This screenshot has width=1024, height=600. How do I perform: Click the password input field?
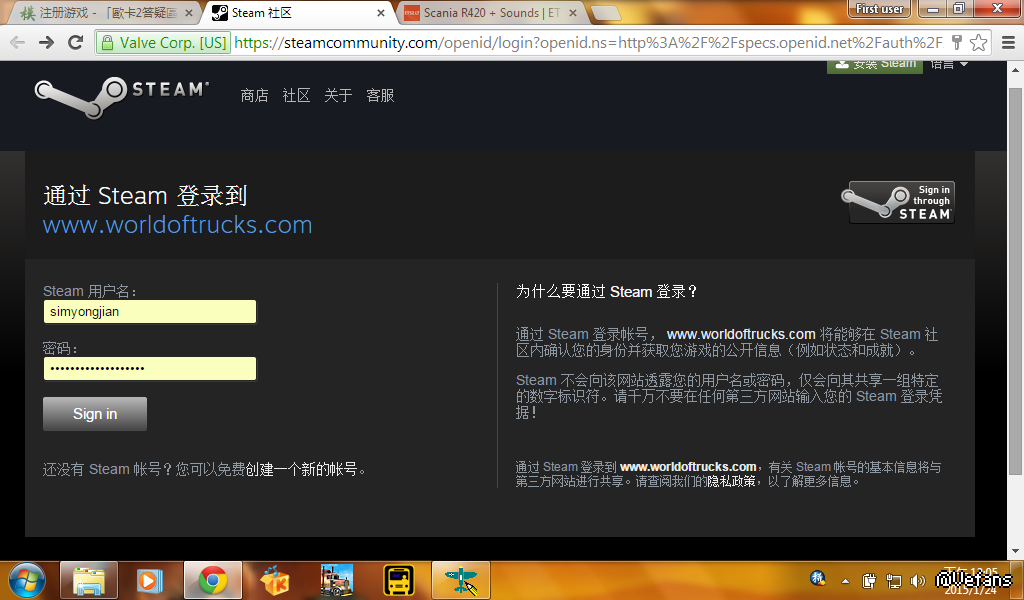click(150, 368)
